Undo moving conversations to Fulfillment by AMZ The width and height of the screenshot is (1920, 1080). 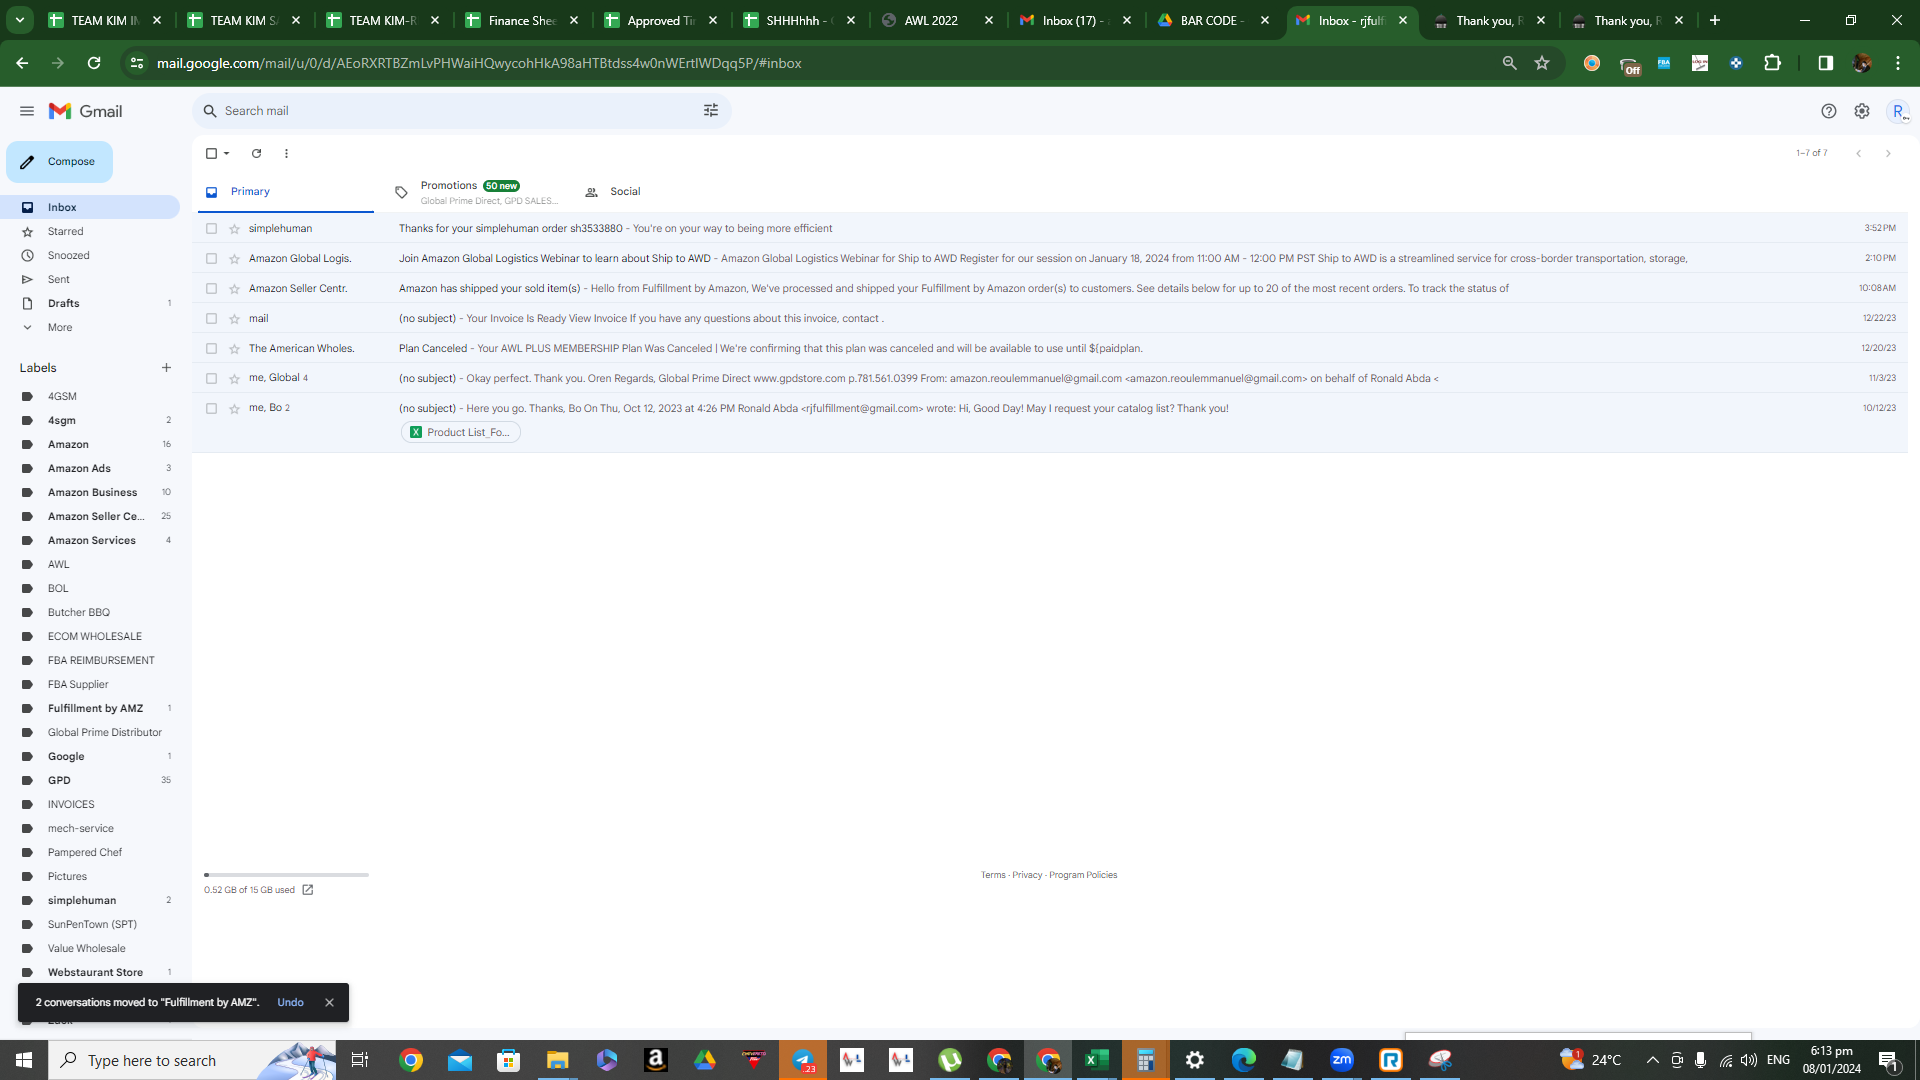(290, 1003)
